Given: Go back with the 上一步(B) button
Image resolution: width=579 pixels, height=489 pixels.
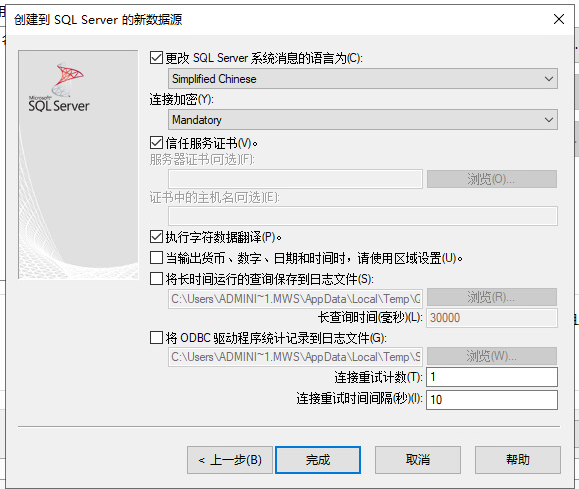Looking at the screenshot, I should (230, 460).
